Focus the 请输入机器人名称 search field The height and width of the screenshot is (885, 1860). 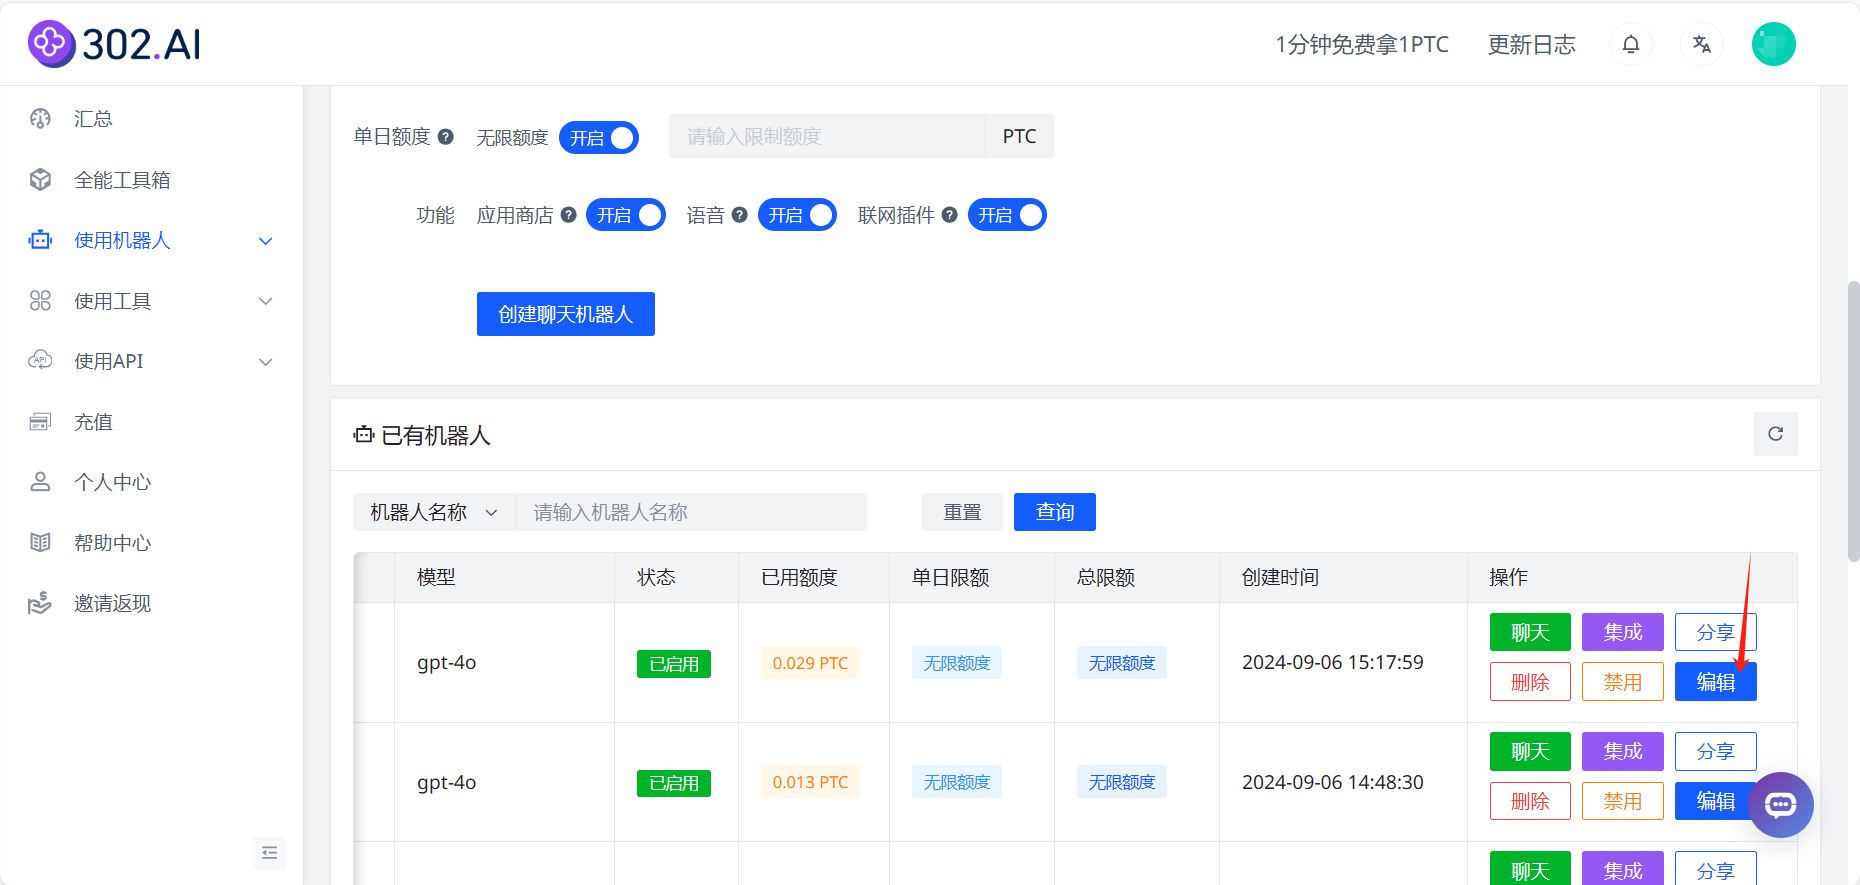click(691, 512)
